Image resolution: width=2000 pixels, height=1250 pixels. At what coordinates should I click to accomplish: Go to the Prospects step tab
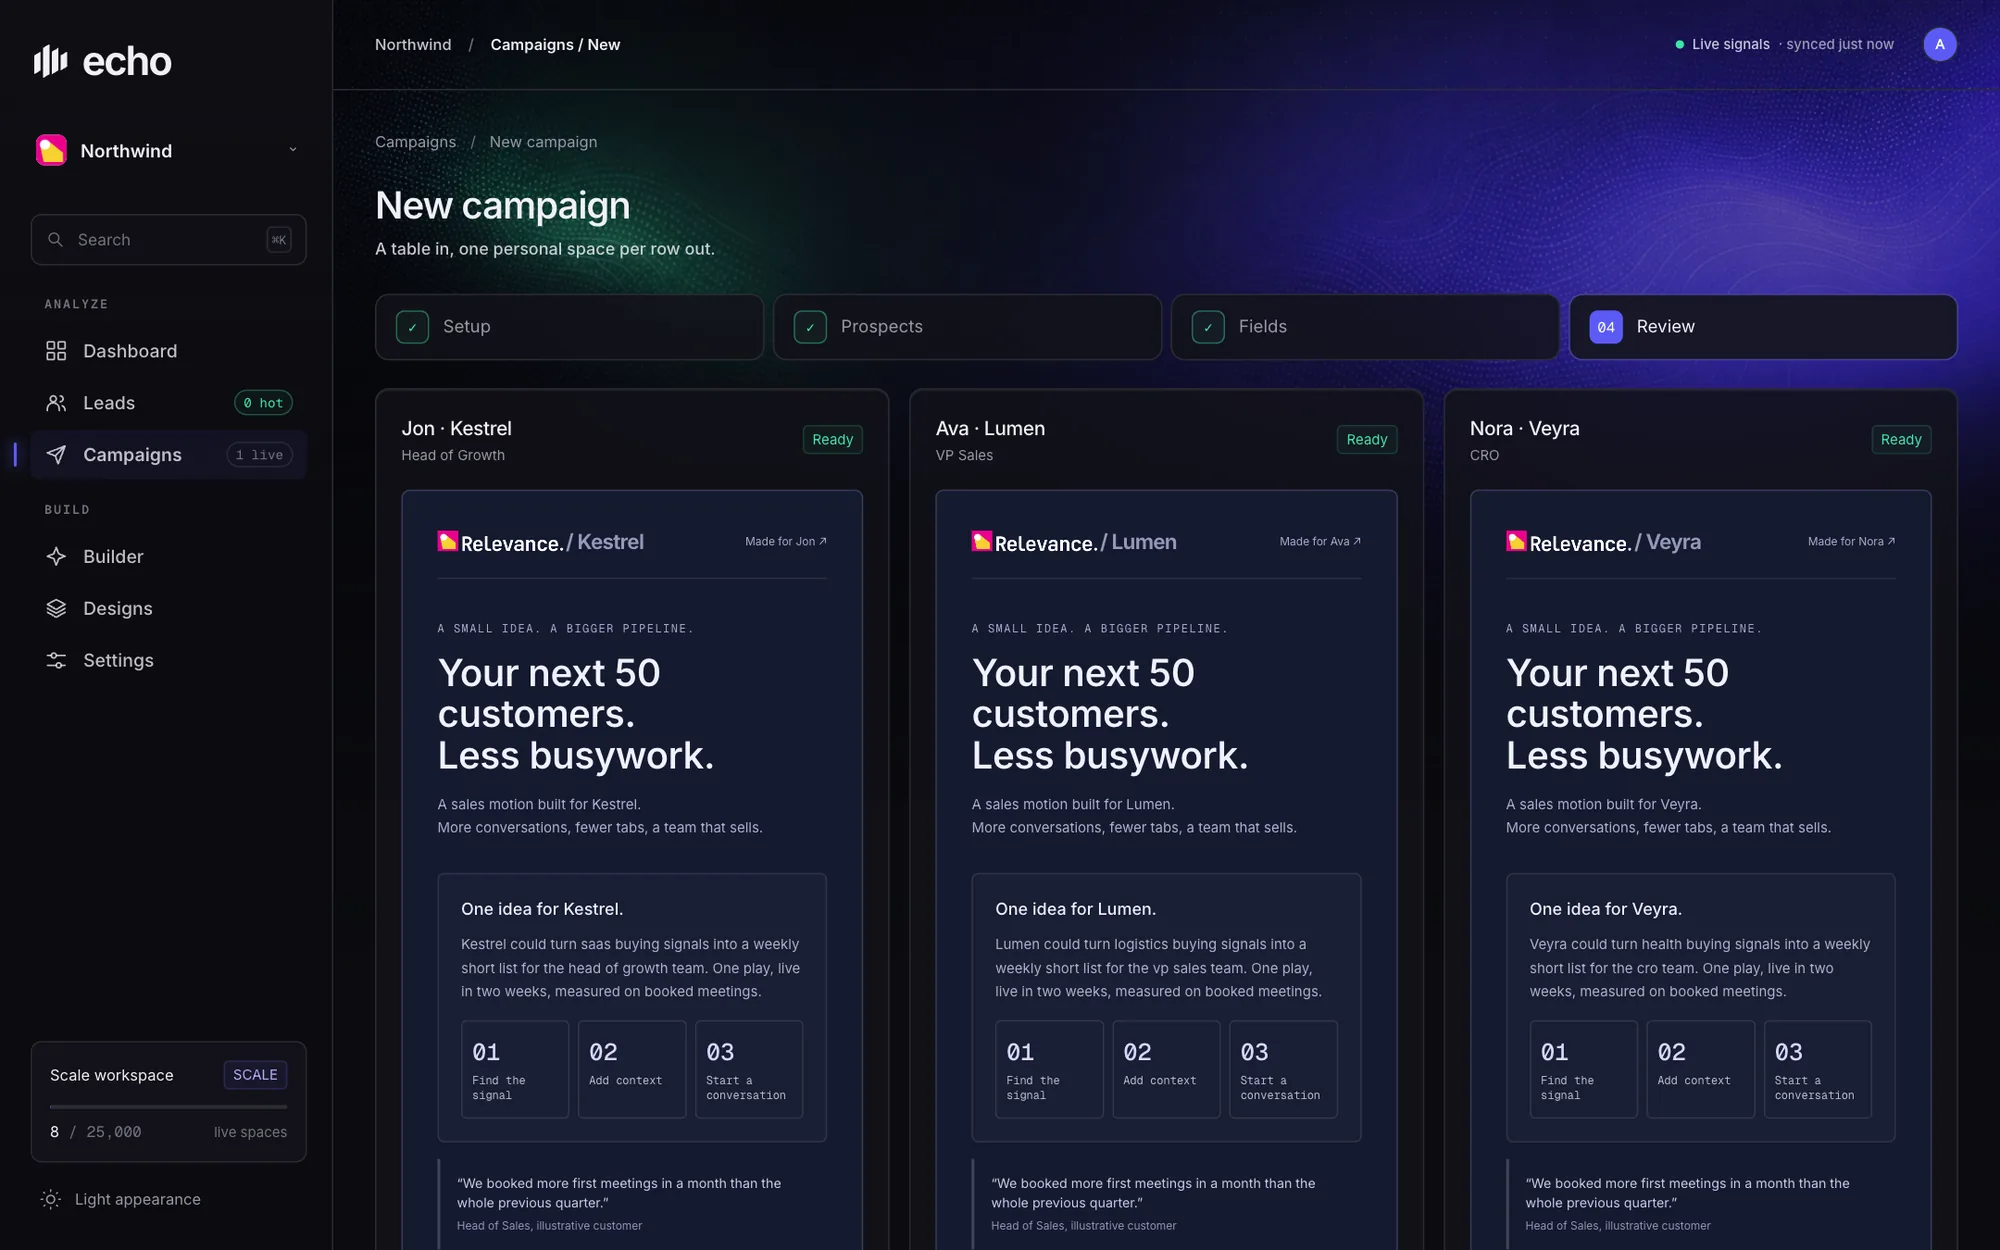(967, 327)
